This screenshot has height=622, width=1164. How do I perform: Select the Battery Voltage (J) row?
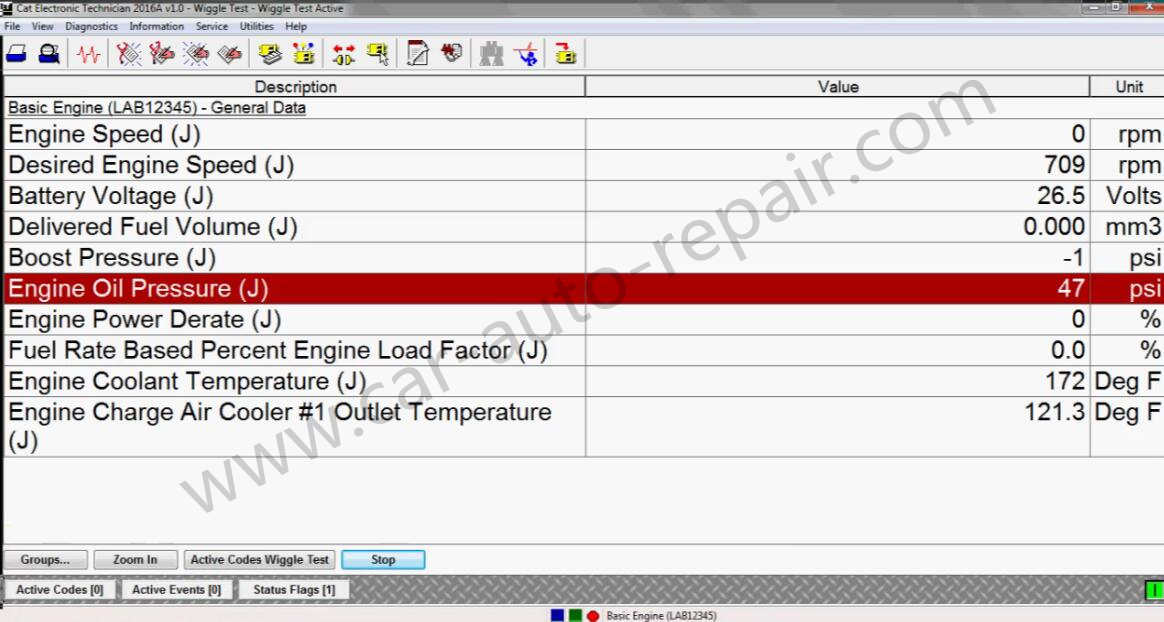coord(583,196)
